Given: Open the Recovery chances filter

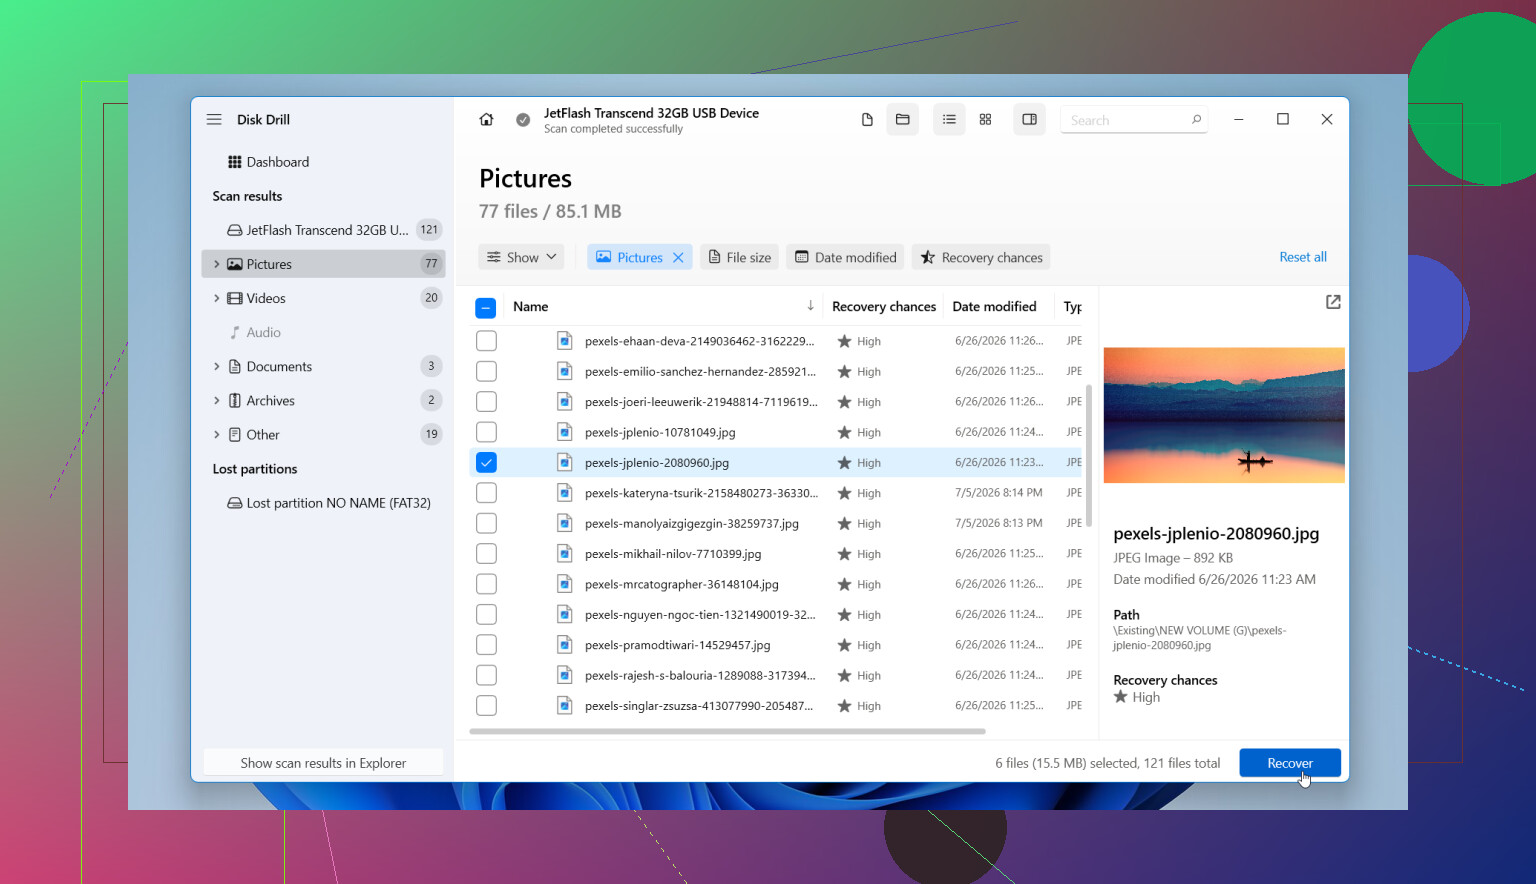Looking at the screenshot, I should tap(981, 257).
